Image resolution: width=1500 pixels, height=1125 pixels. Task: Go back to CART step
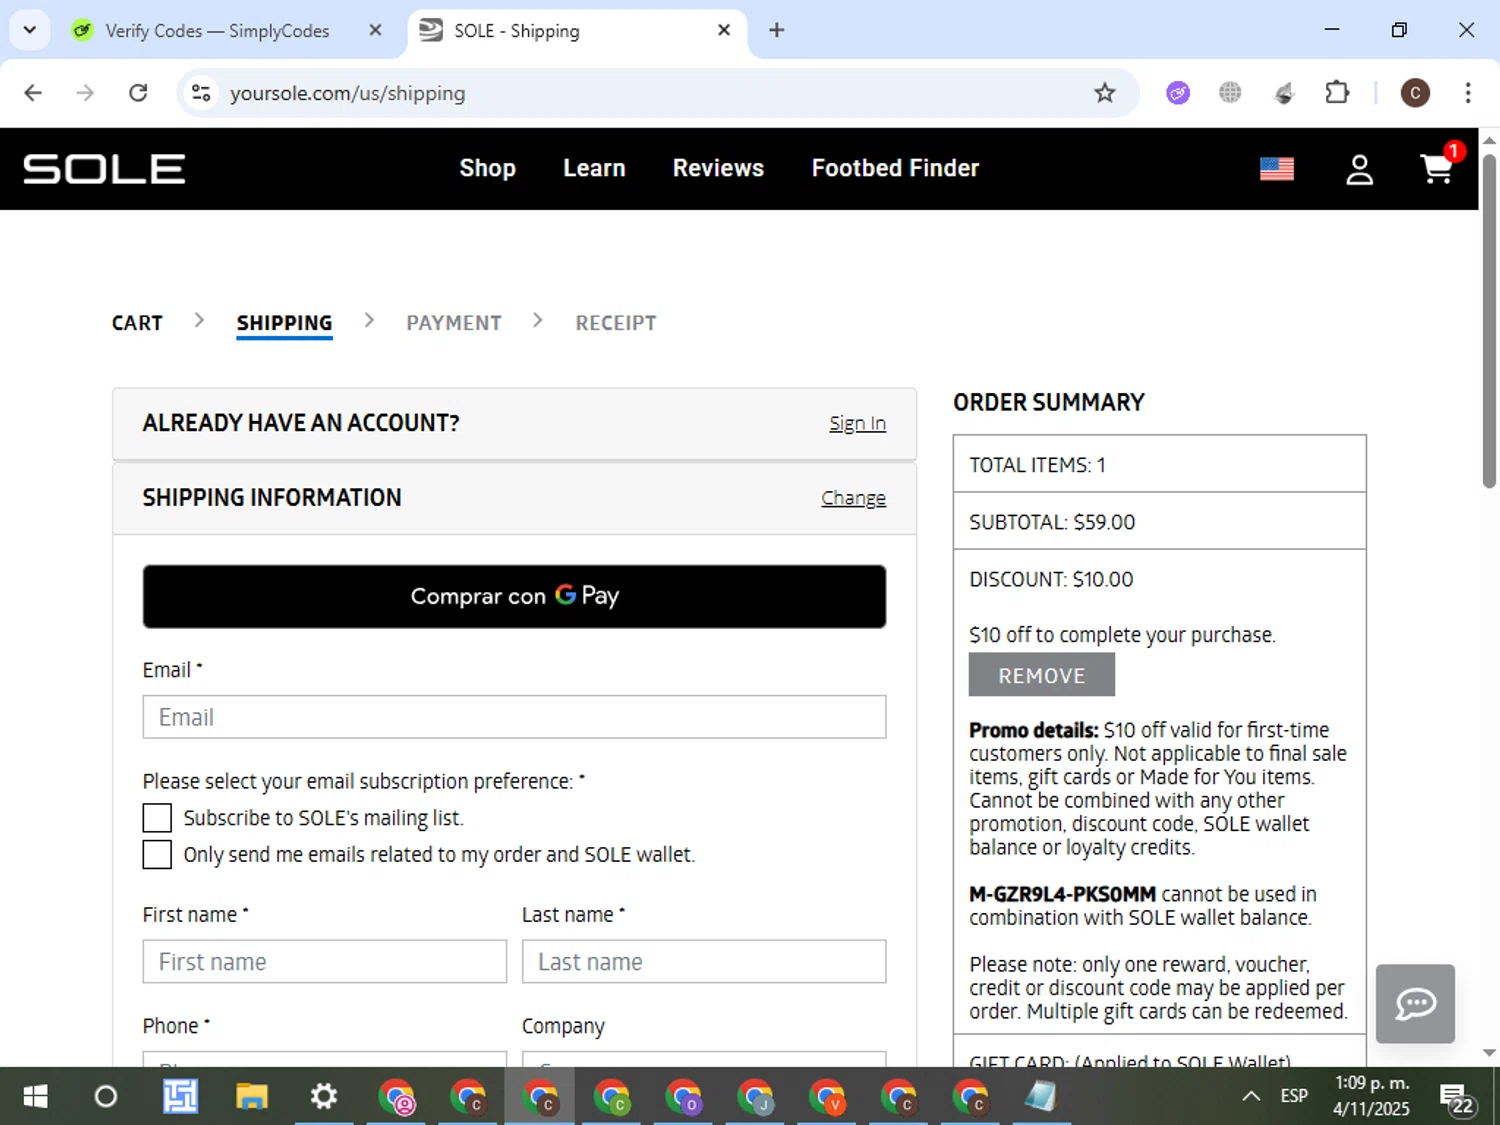tap(137, 323)
